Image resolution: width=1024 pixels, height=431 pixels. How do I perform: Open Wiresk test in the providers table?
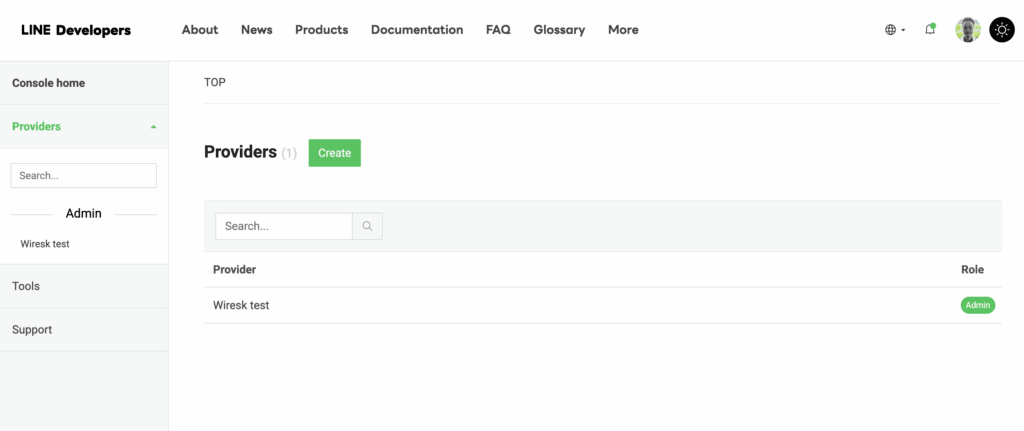coord(241,305)
